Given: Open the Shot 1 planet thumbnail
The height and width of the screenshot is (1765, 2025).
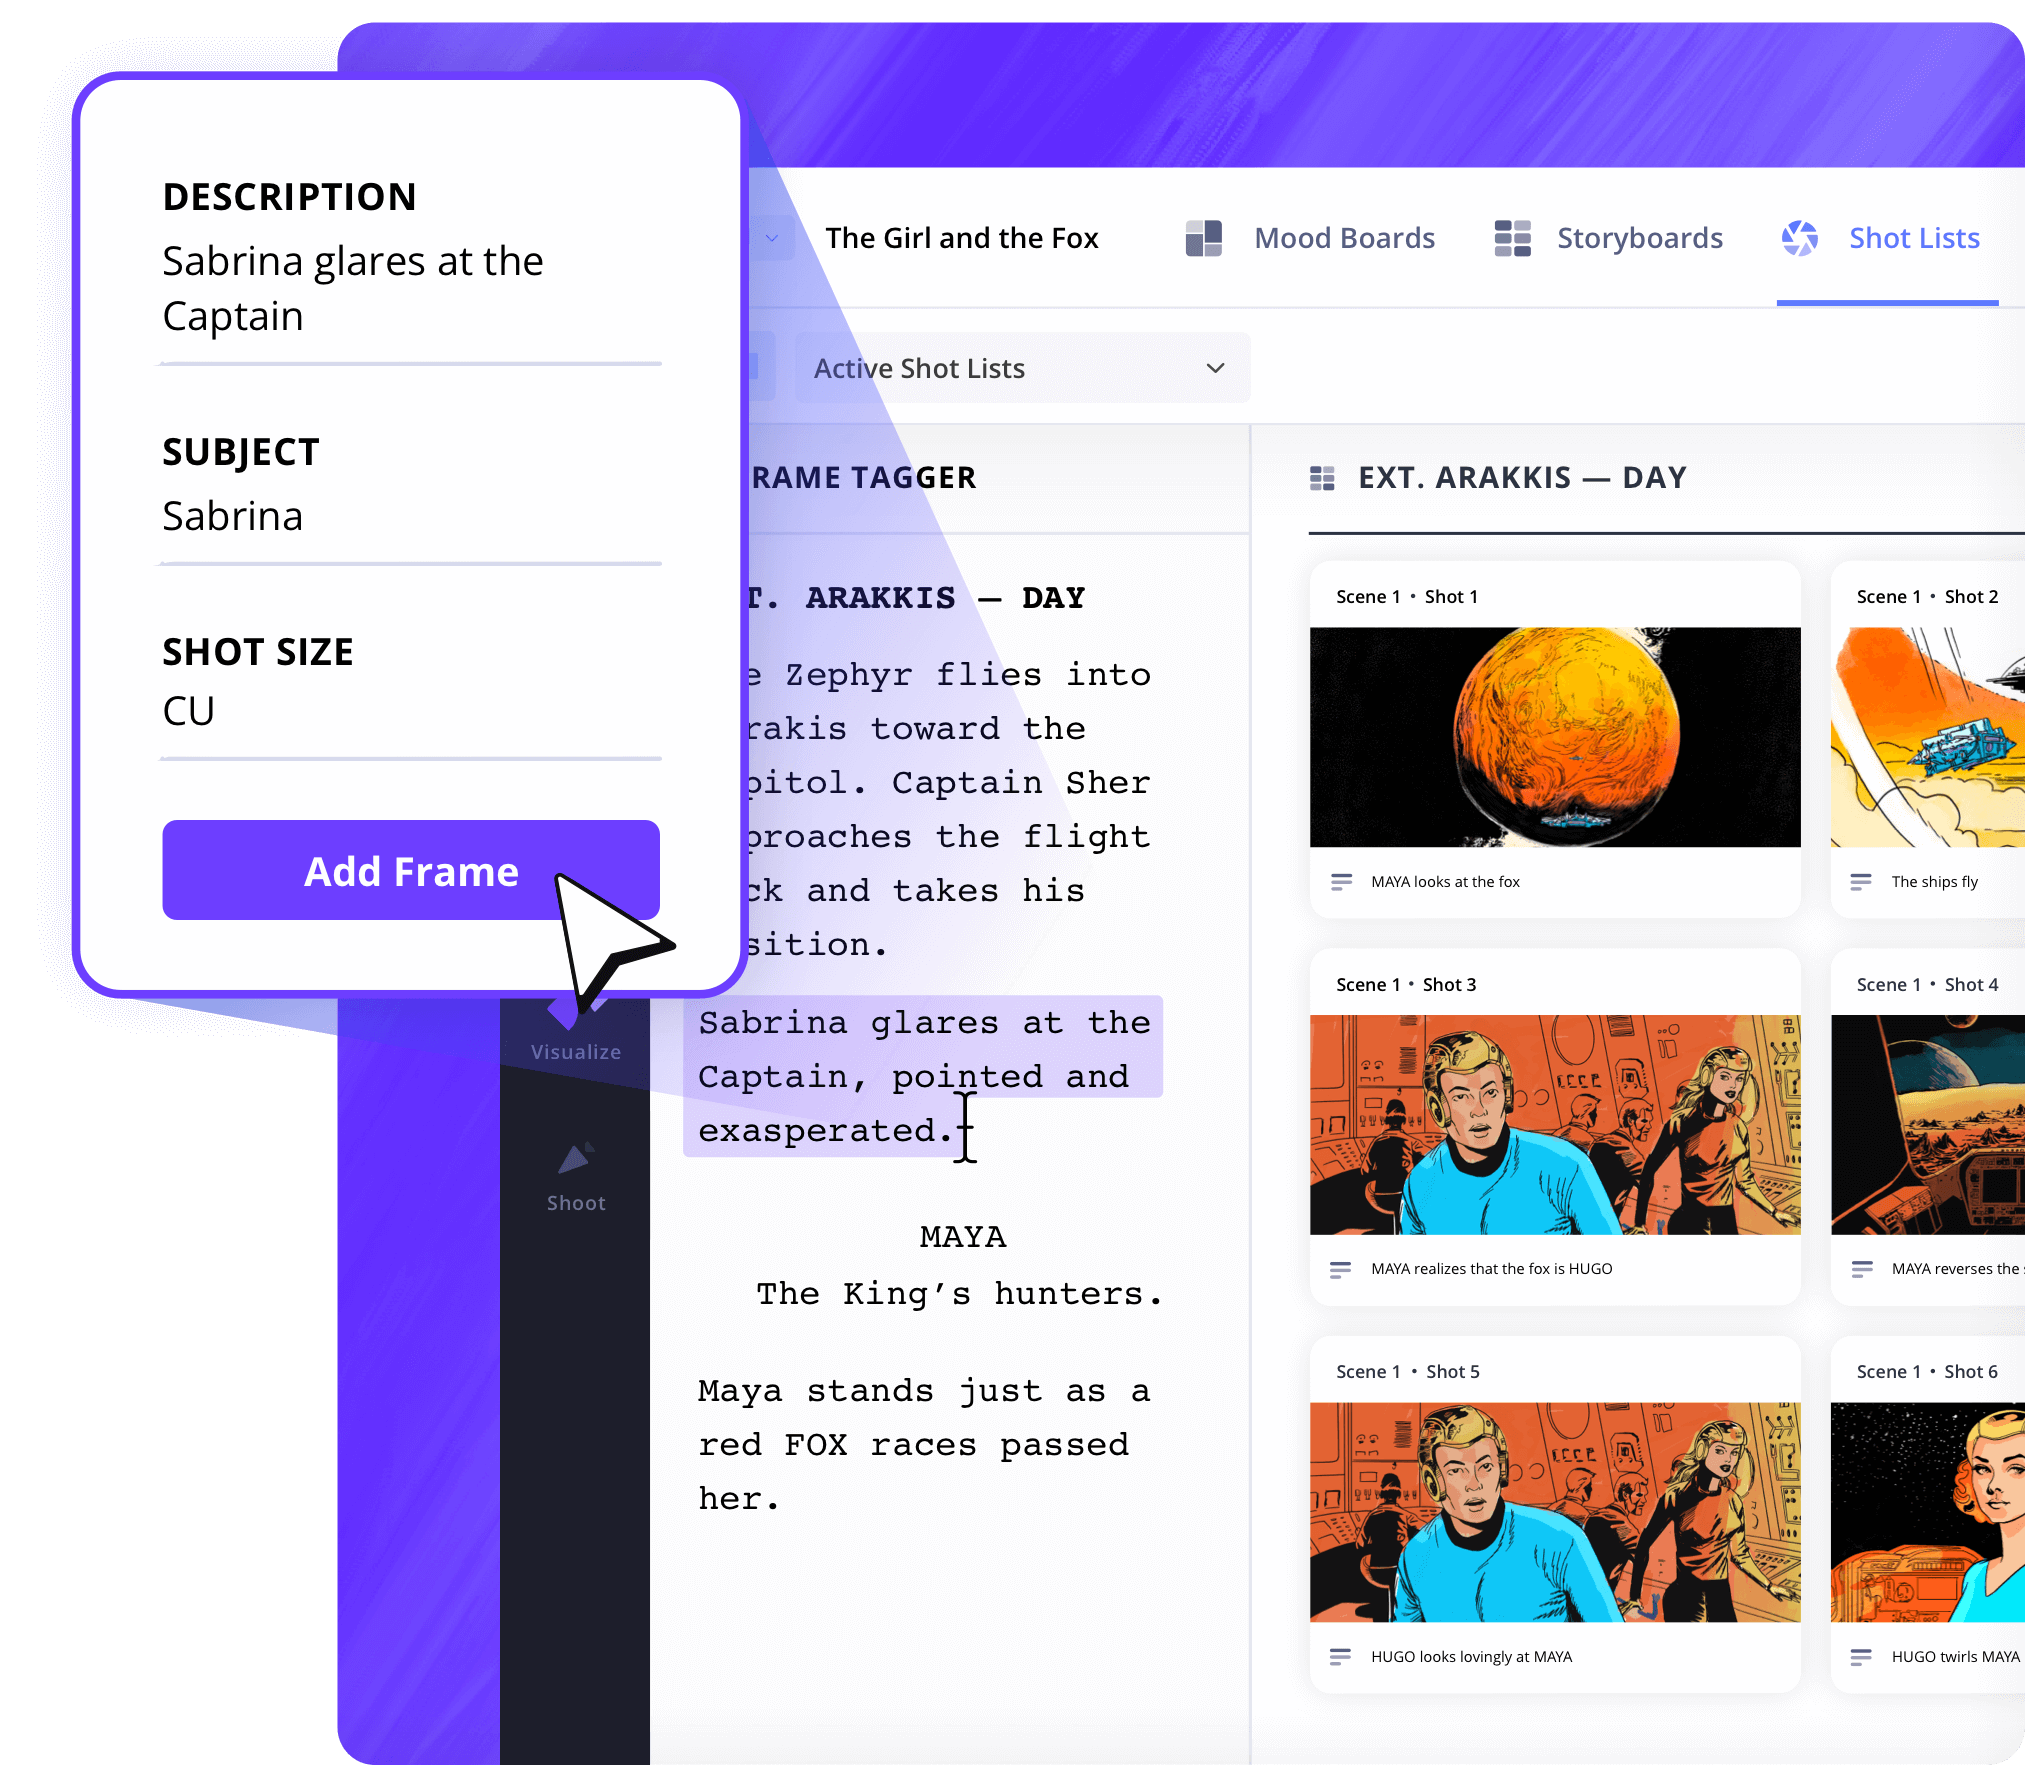Looking at the screenshot, I should point(1555,737).
